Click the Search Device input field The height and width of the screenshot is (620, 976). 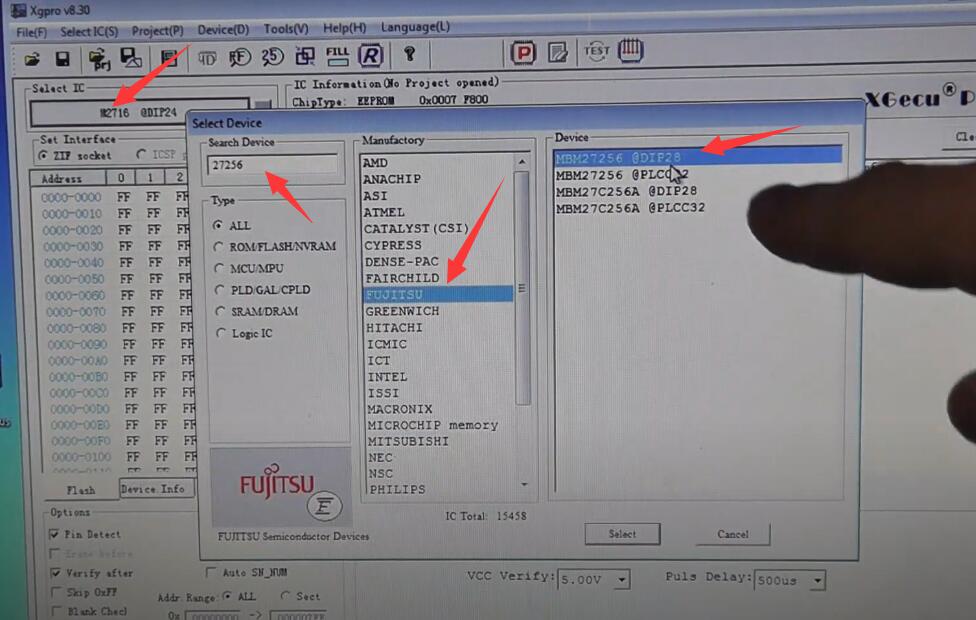[273, 165]
